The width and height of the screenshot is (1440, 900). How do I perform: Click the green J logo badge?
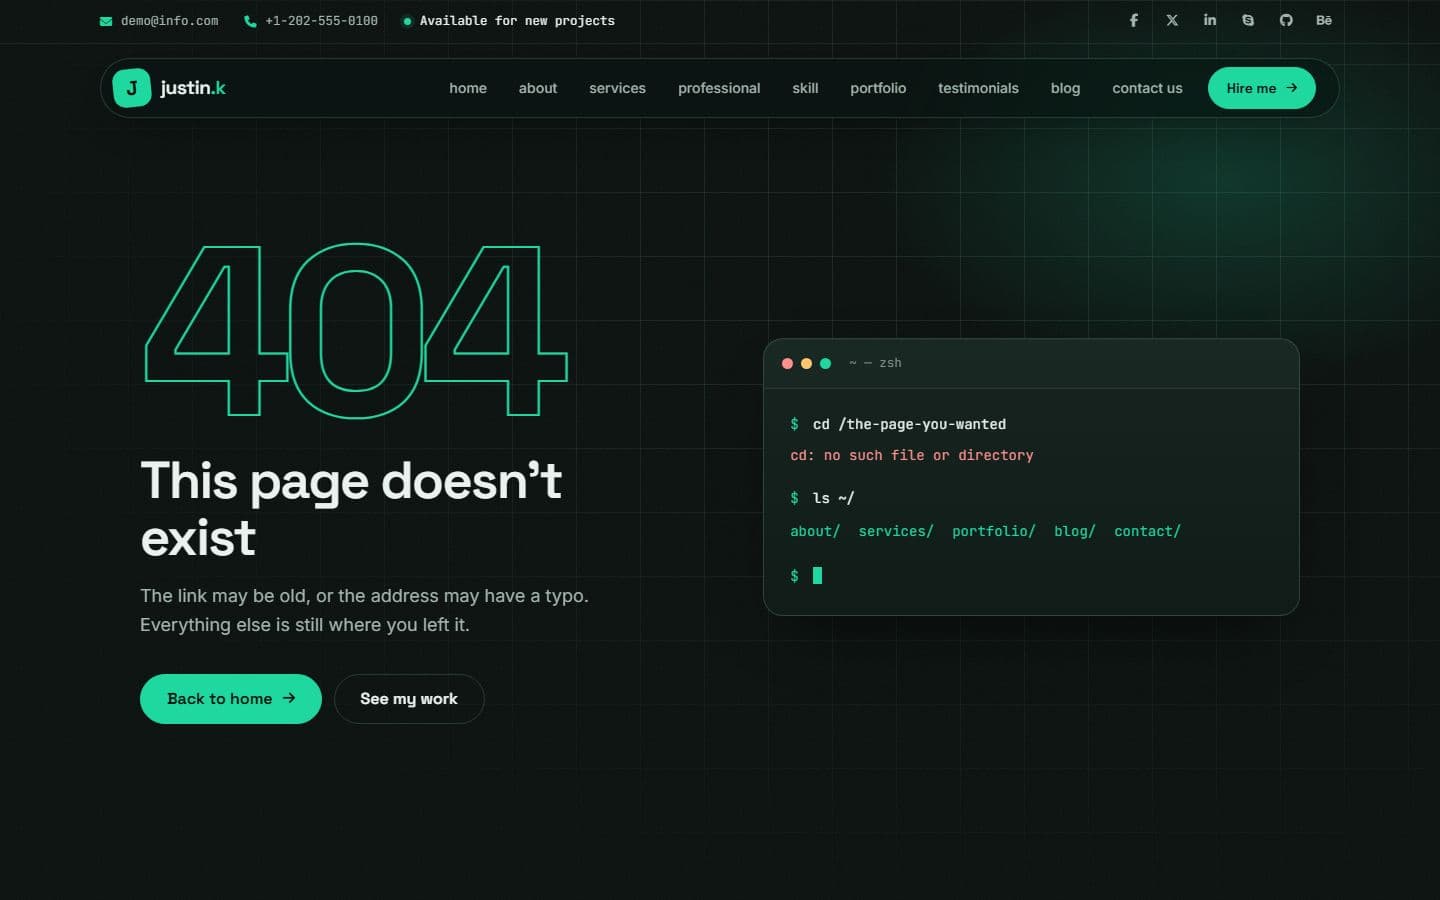tap(132, 88)
